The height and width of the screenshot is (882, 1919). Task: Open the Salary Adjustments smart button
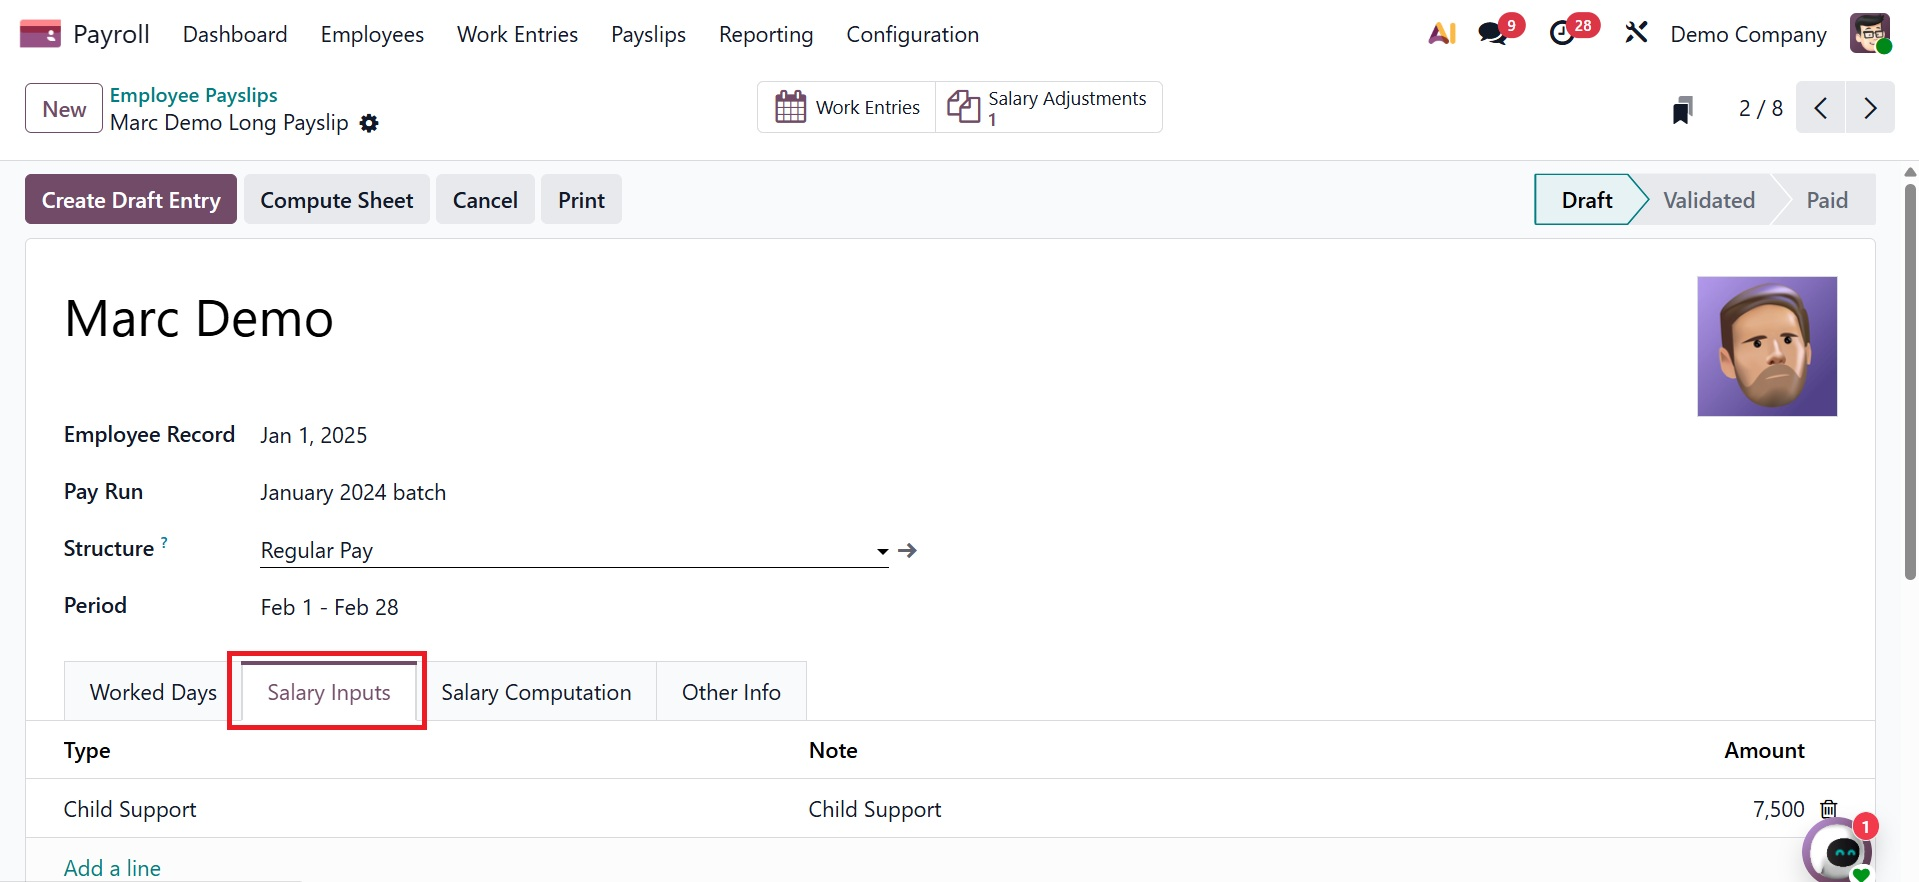point(1048,107)
